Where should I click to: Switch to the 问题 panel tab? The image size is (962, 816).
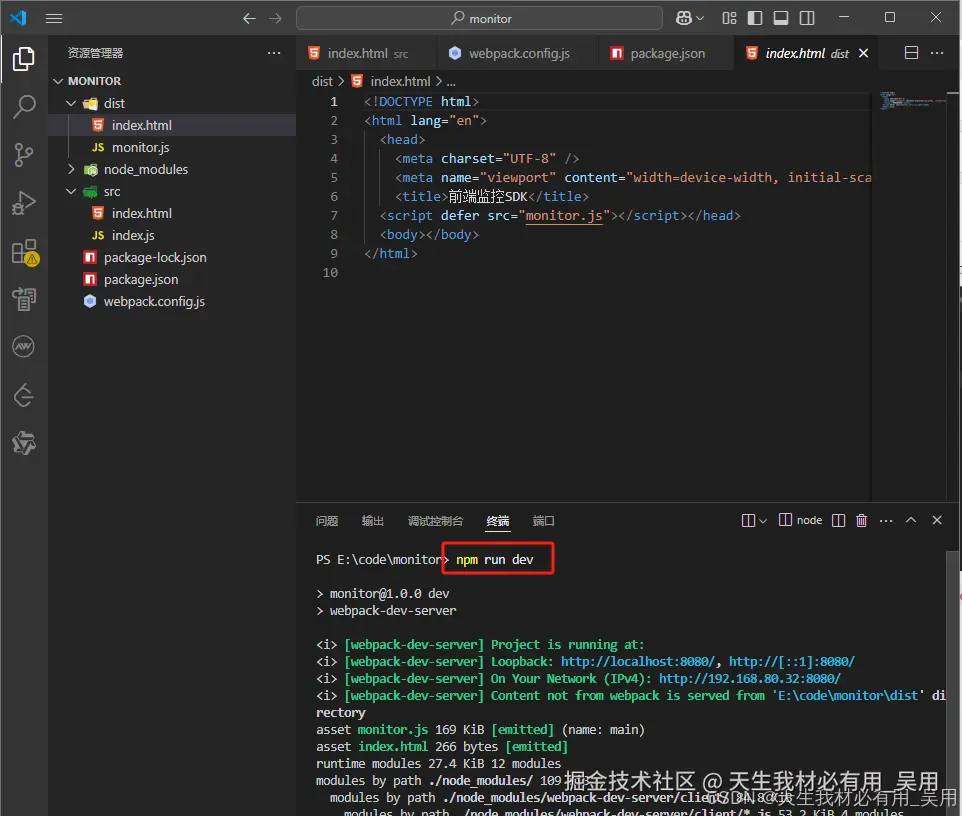327,521
